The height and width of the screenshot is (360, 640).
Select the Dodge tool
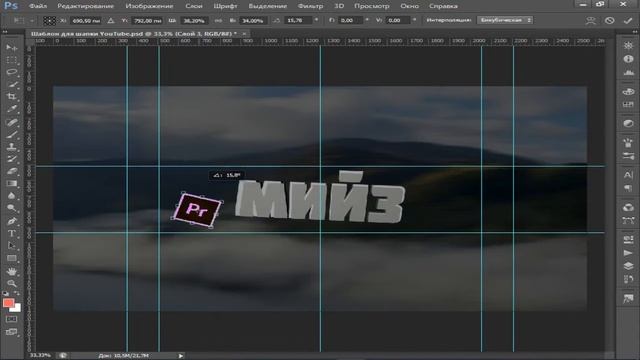tap(11, 208)
